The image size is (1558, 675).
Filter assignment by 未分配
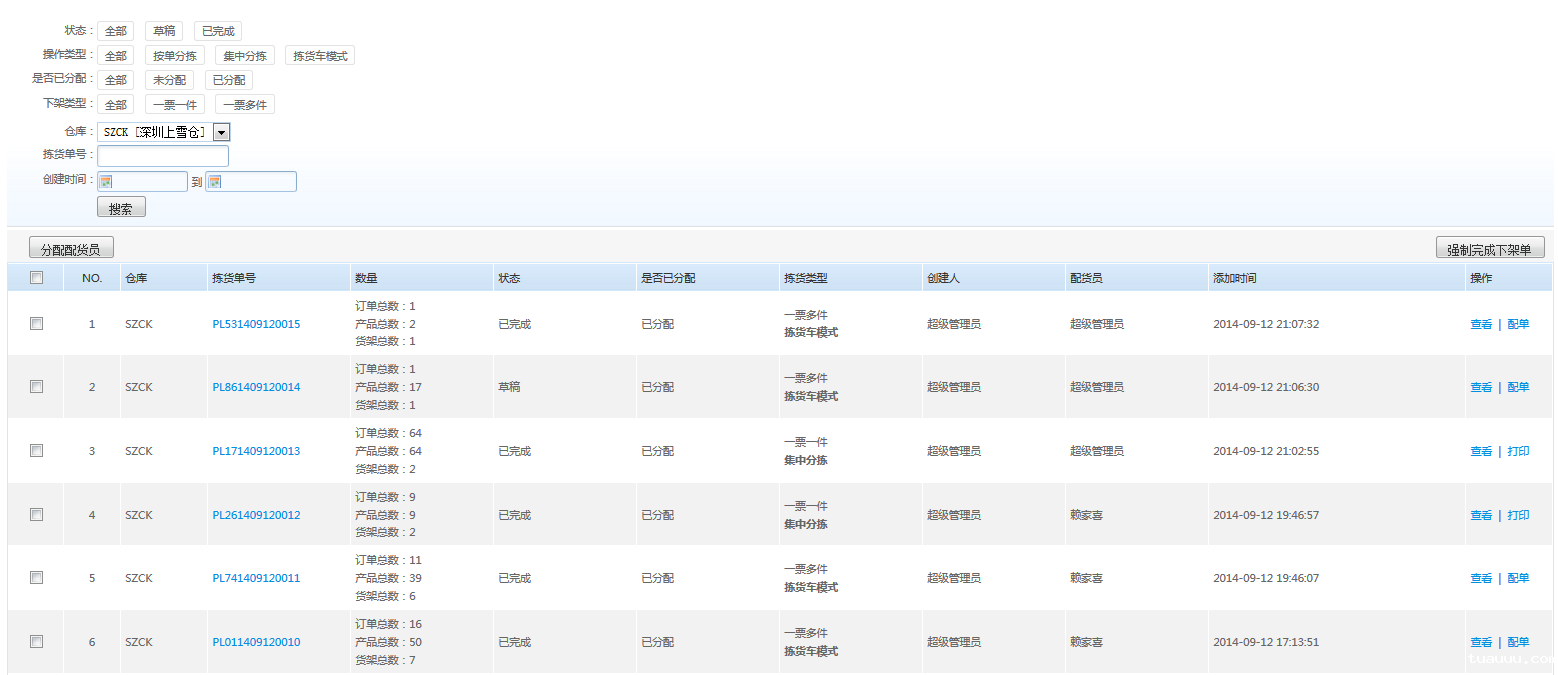(x=169, y=79)
